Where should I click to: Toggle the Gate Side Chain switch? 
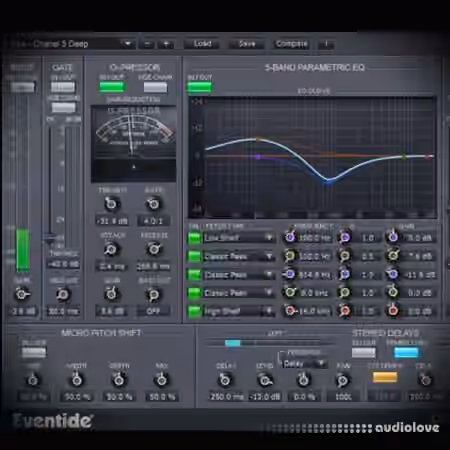tap(63, 108)
